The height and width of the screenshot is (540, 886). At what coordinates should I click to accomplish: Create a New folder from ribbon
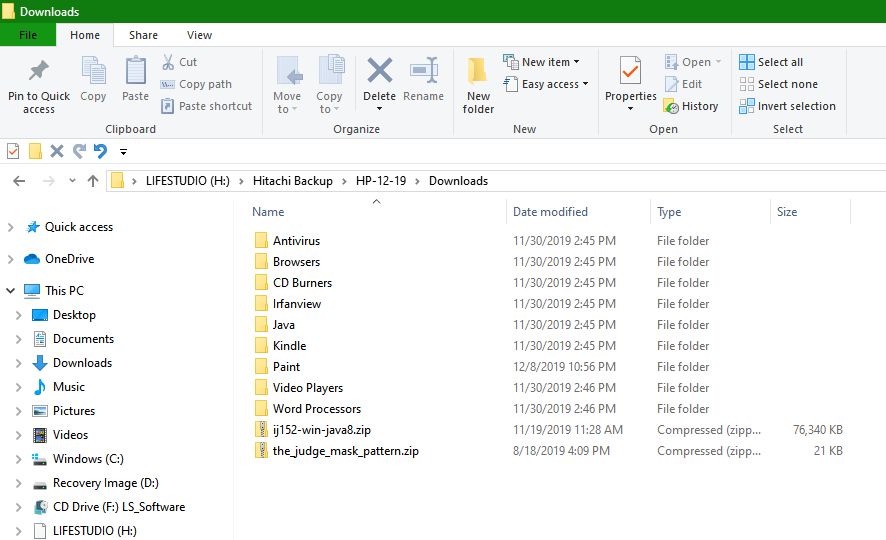[478, 85]
